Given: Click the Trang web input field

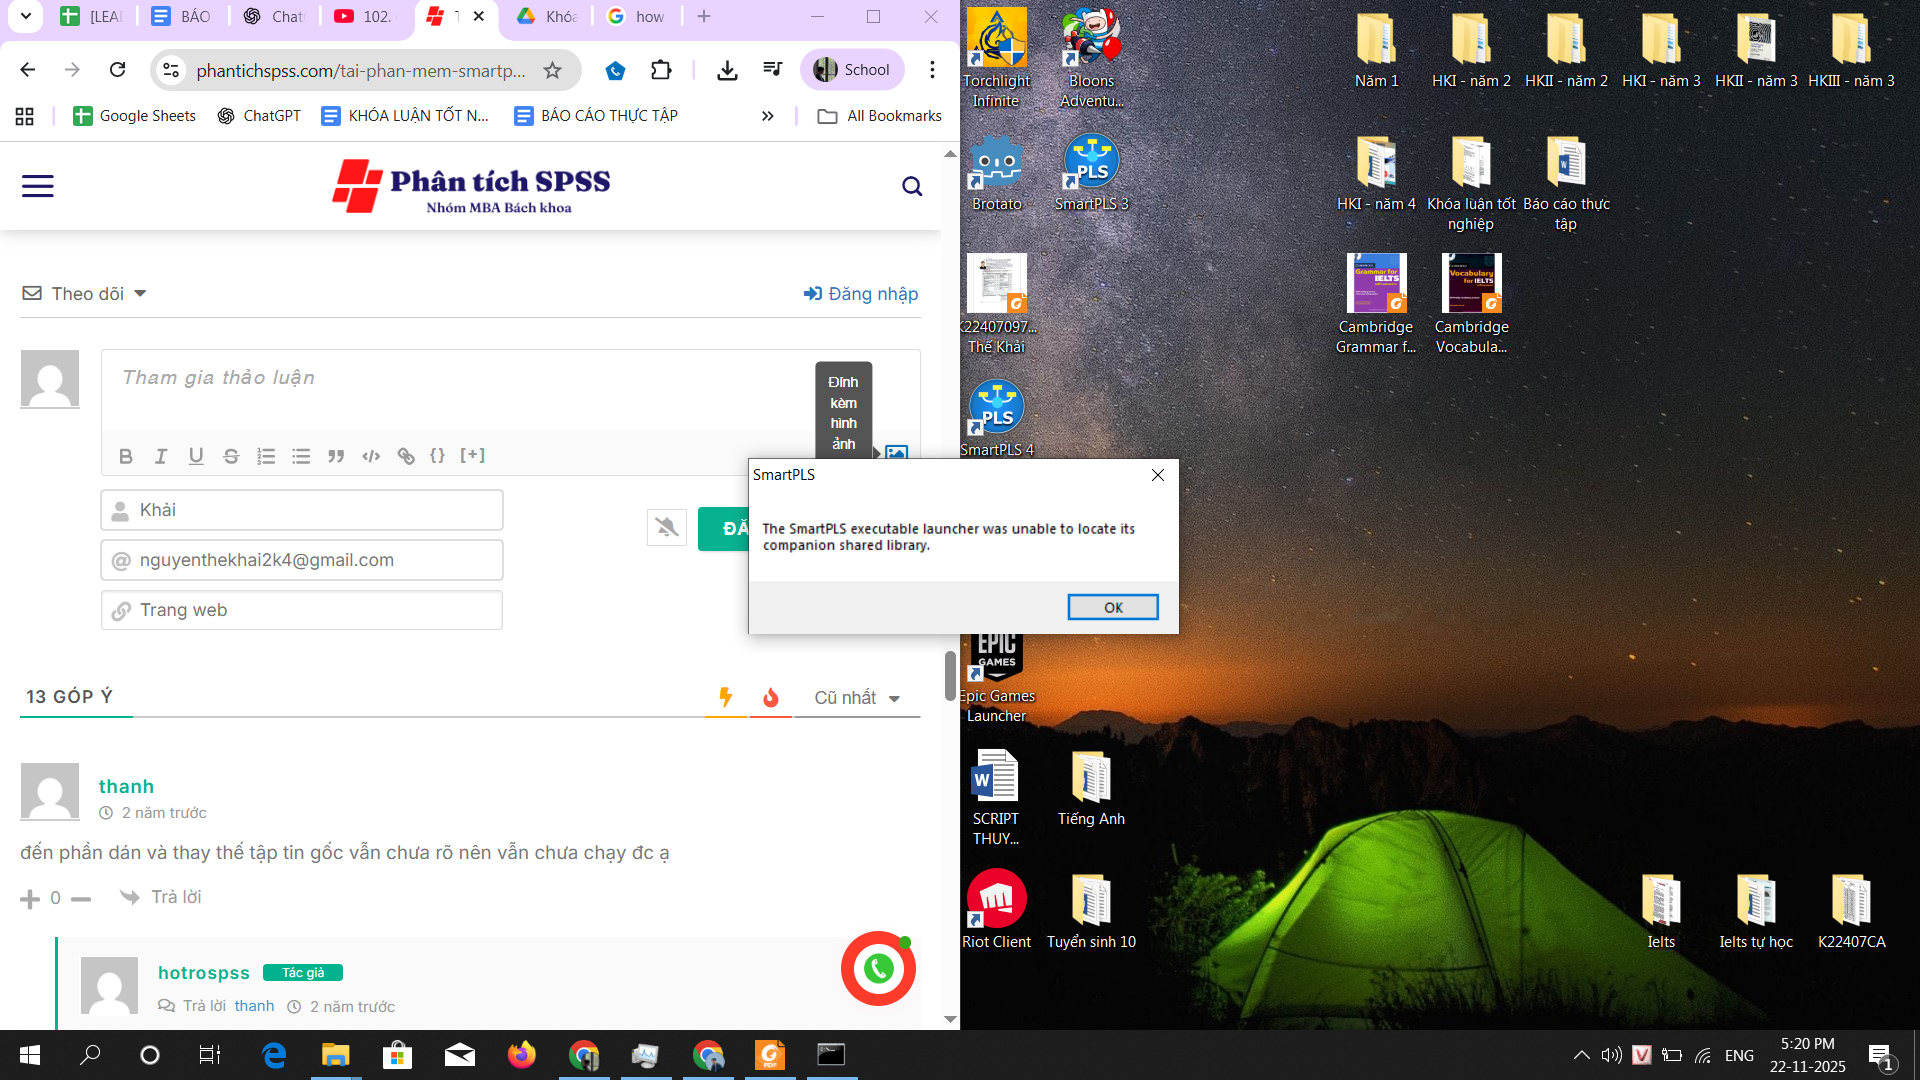Looking at the screenshot, I should [x=302, y=610].
